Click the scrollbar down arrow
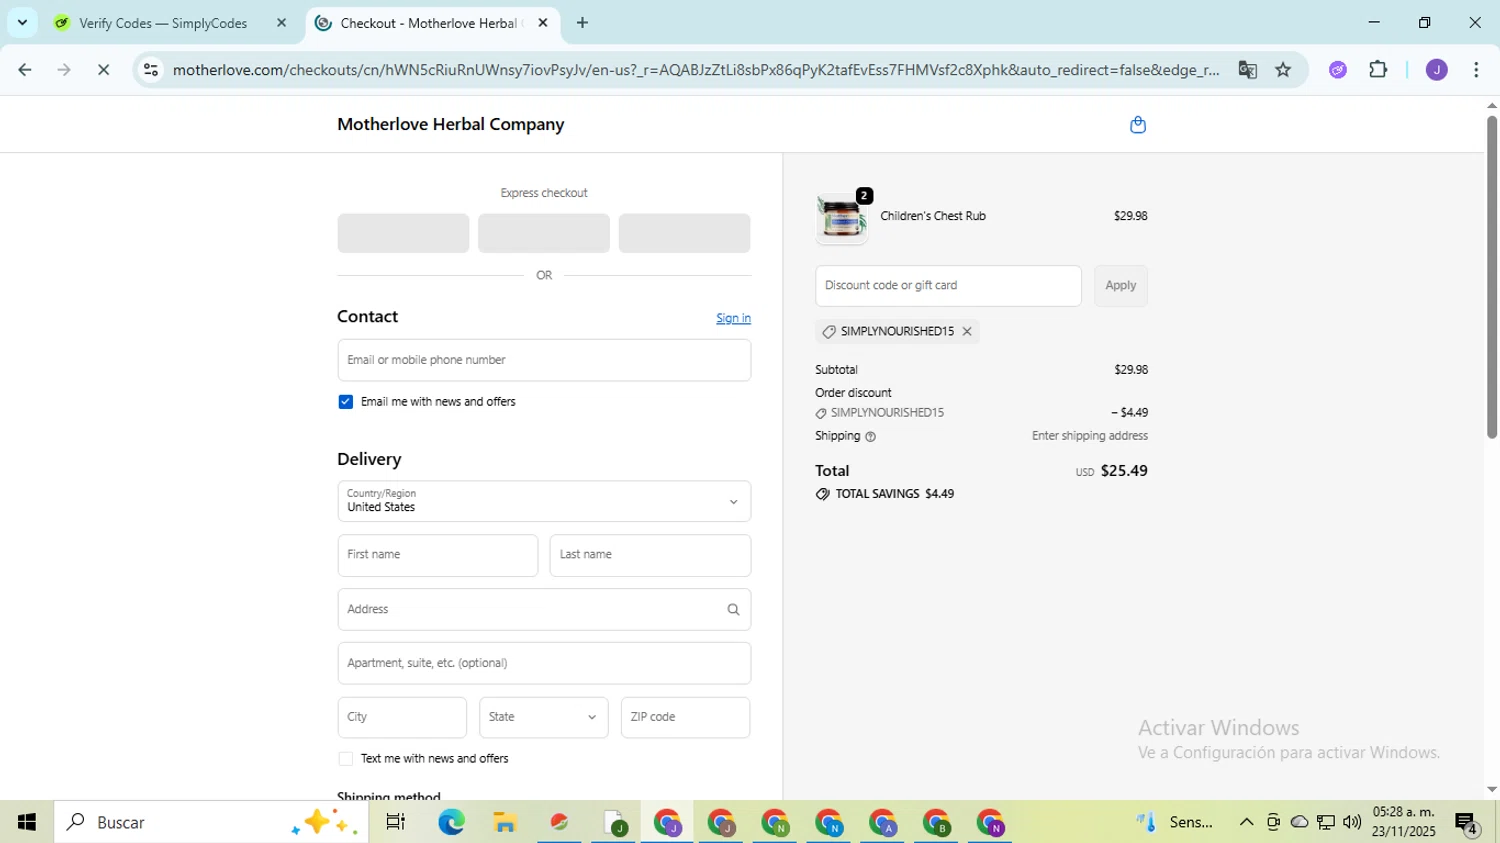The width and height of the screenshot is (1500, 843). pyautogui.click(x=1491, y=790)
